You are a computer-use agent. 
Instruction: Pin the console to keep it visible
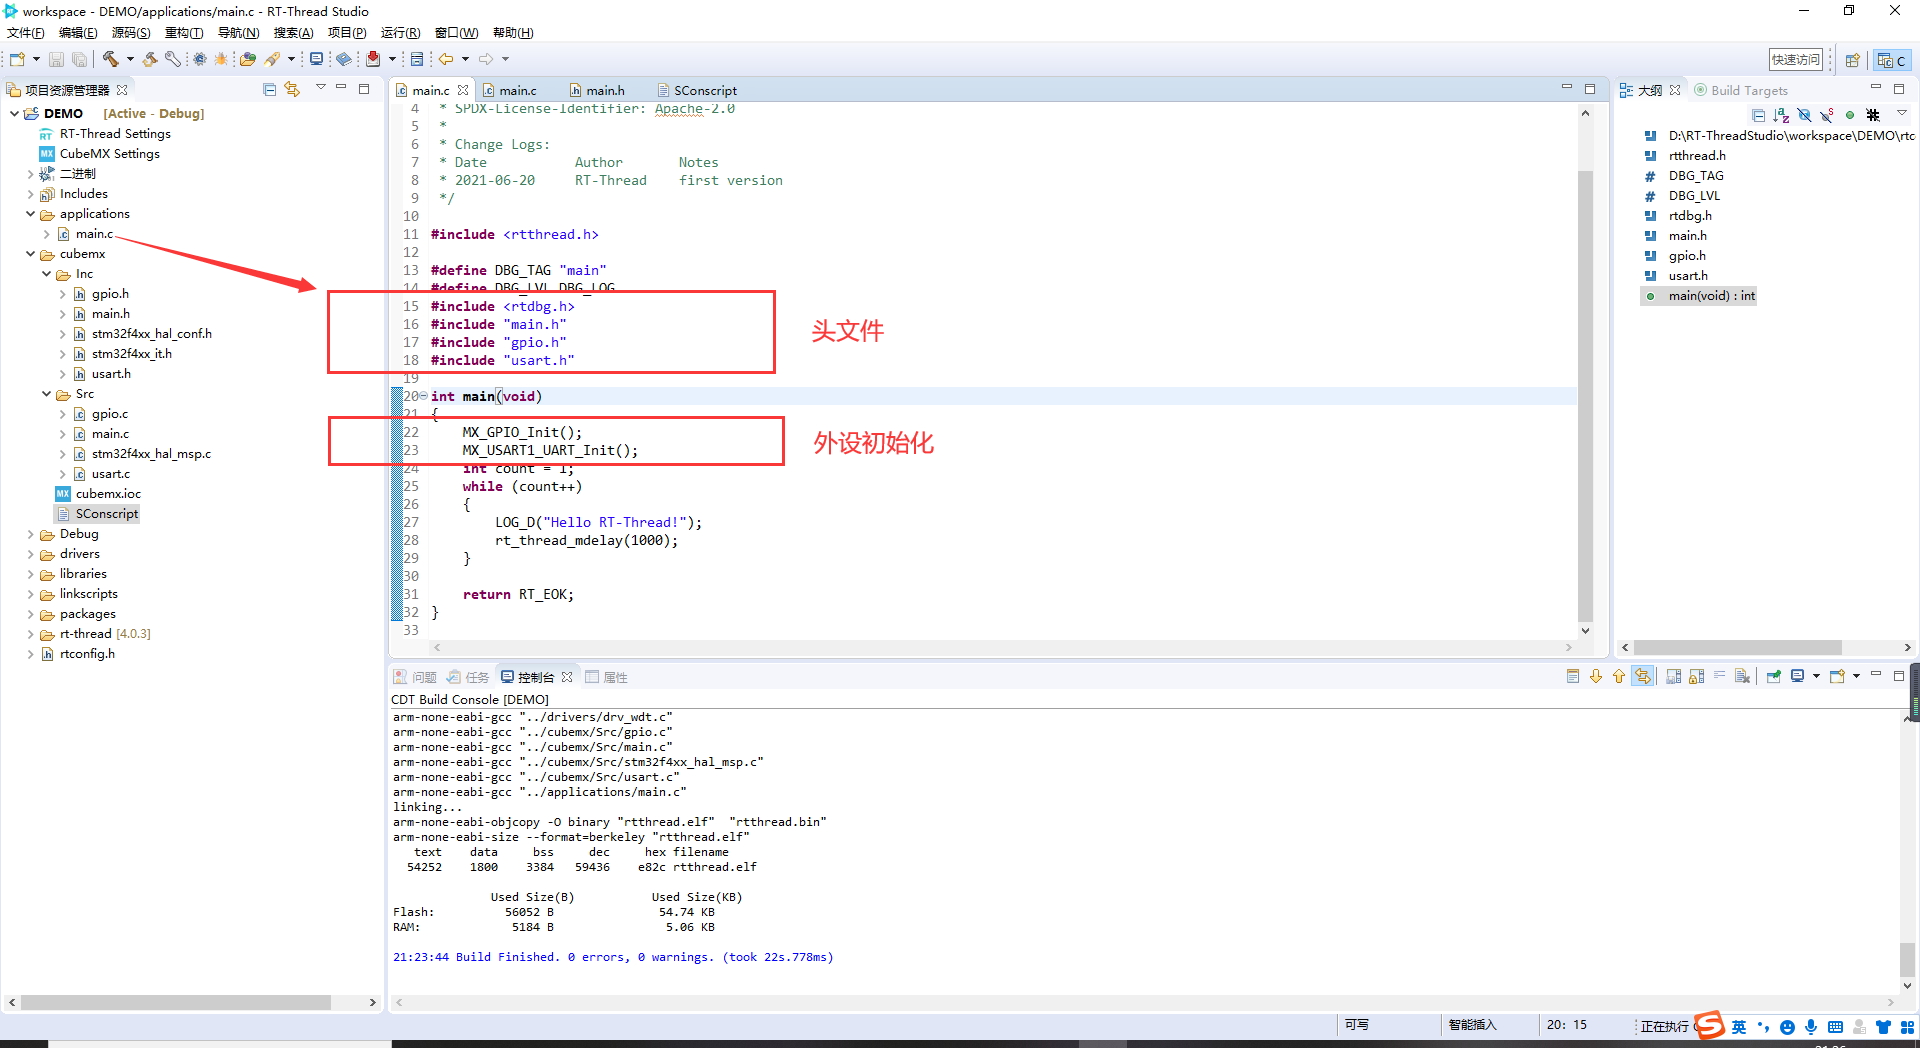(1775, 676)
